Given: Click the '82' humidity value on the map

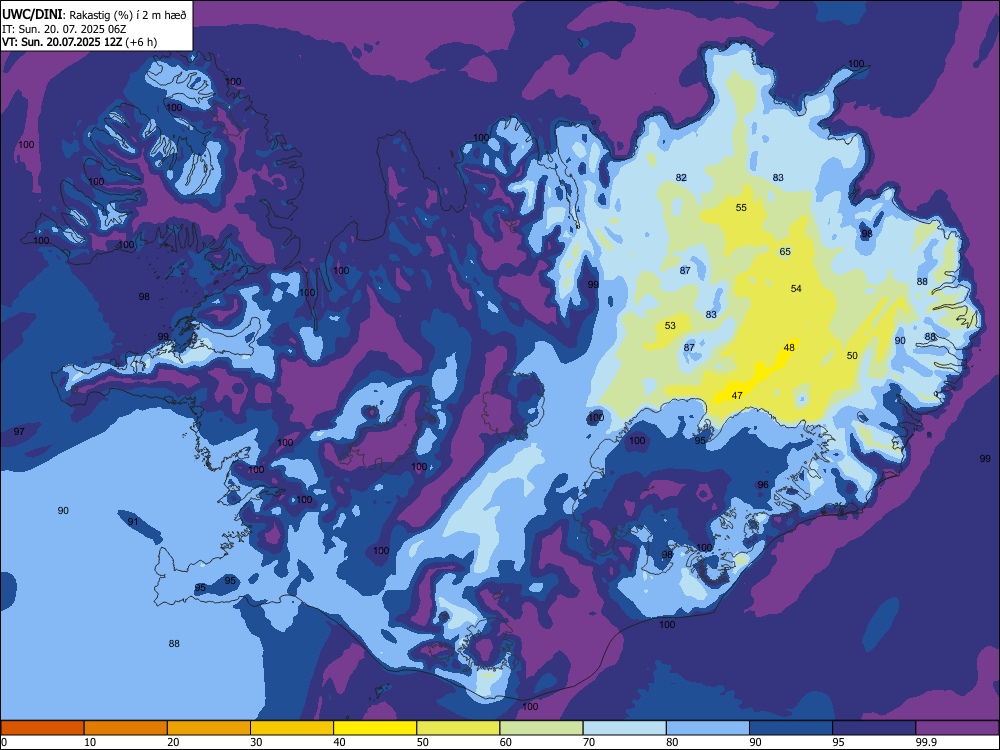Looking at the screenshot, I should pos(681,177).
